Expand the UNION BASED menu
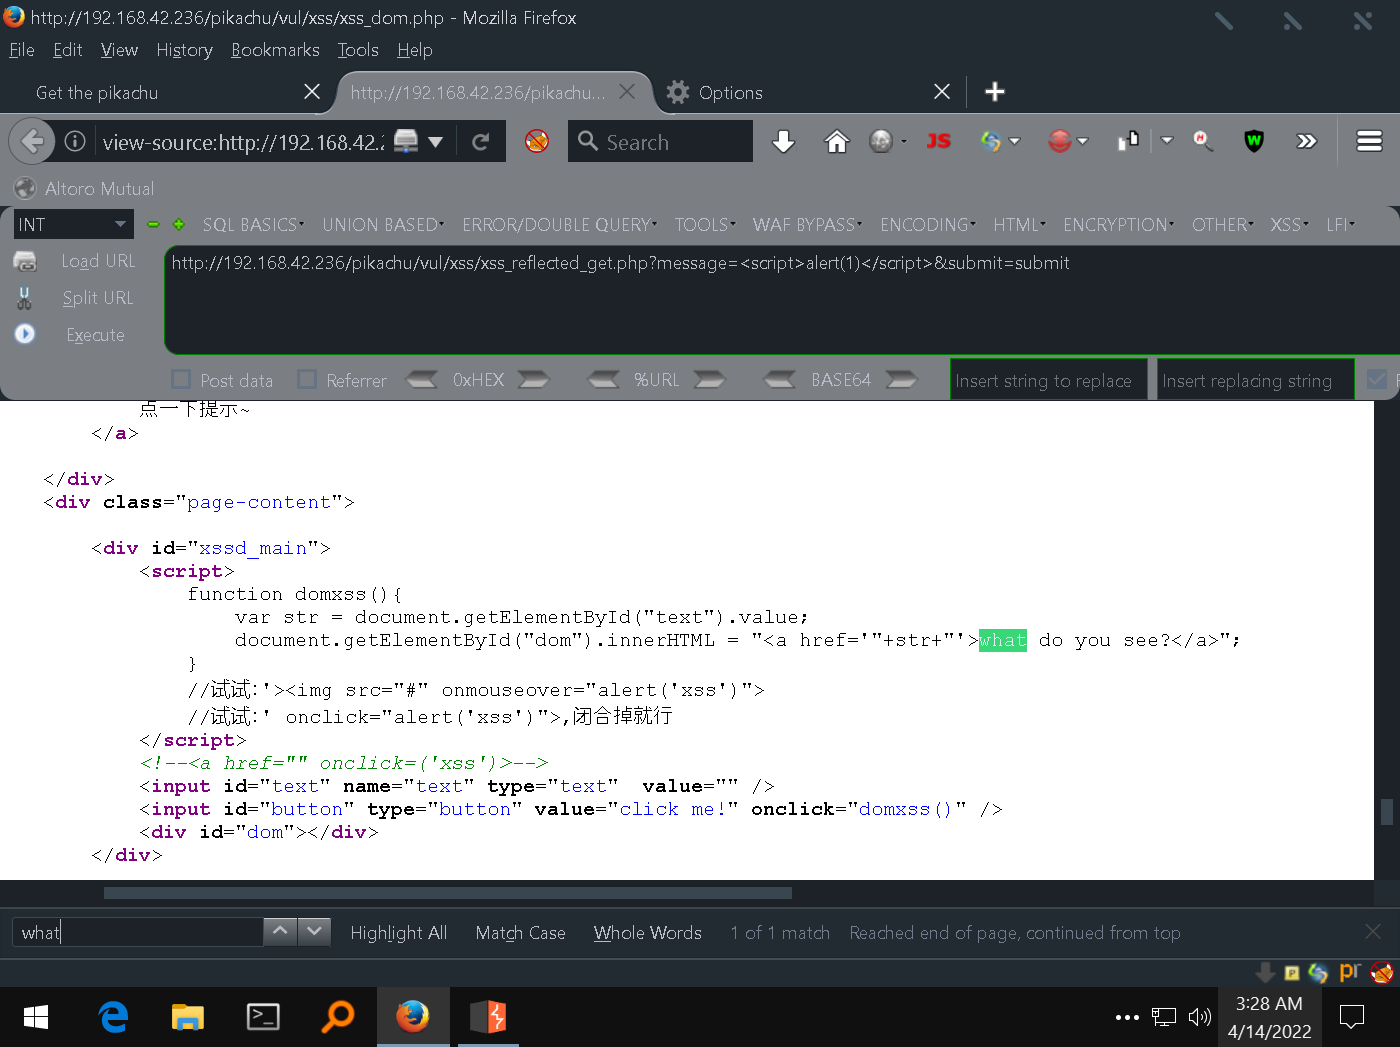1400x1047 pixels. tap(383, 225)
